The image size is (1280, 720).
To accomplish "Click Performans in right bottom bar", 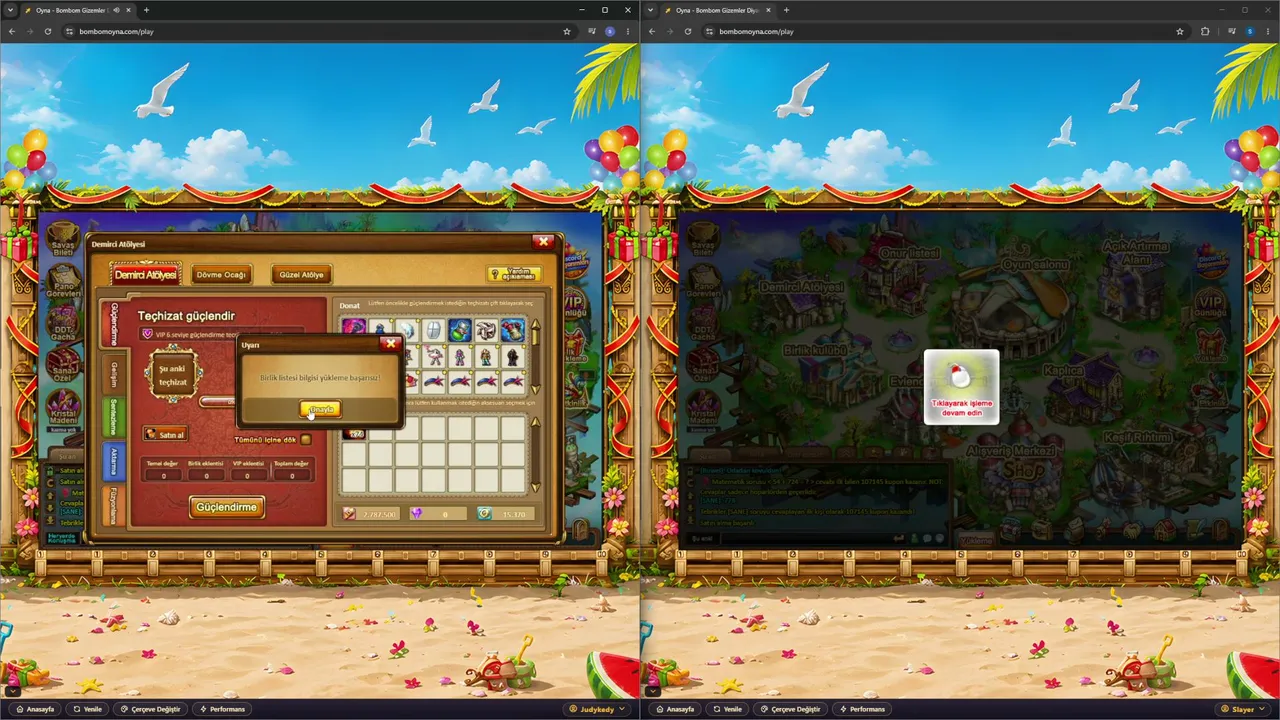I will 861,709.
